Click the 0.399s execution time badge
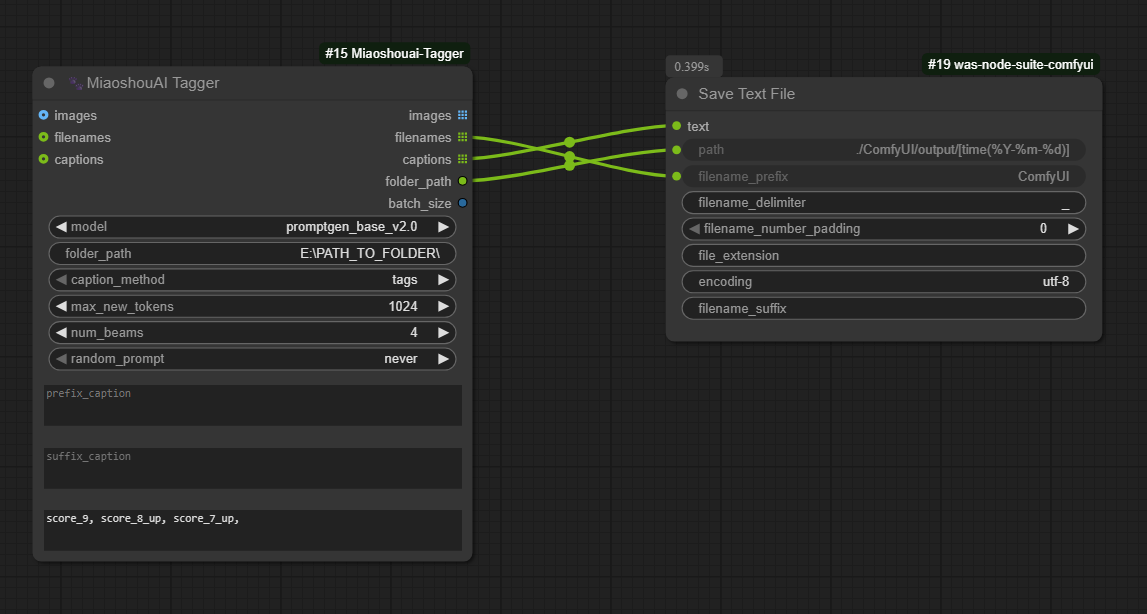 click(693, 67)
